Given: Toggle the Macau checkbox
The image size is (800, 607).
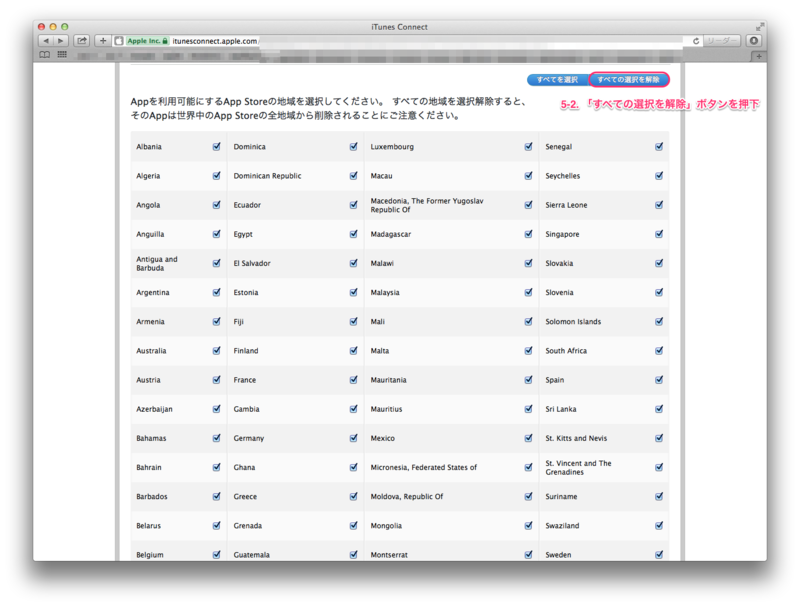Looking at the screenshot, I should point(528,175).
